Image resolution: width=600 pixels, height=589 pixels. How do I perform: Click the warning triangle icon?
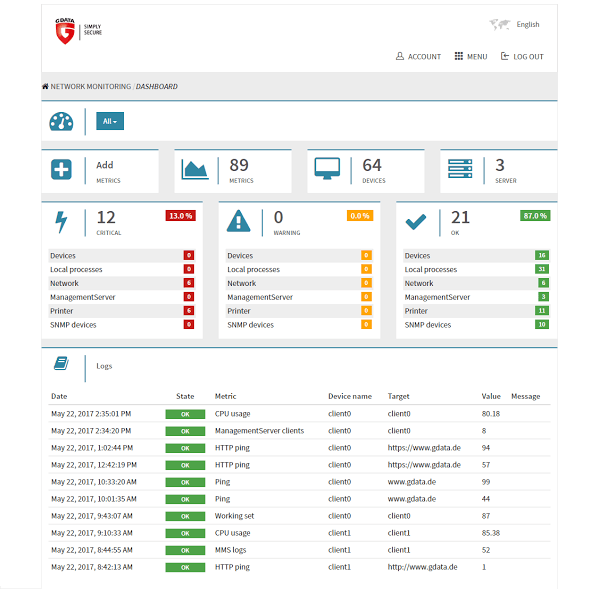(x=239, y=222)
